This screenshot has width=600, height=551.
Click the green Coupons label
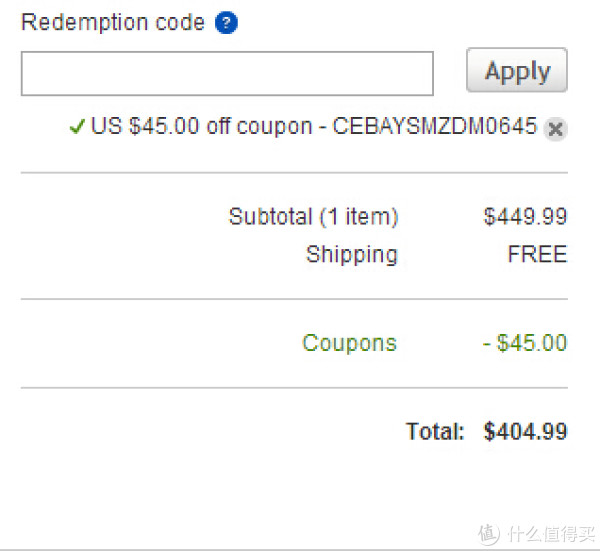[349, 343]
